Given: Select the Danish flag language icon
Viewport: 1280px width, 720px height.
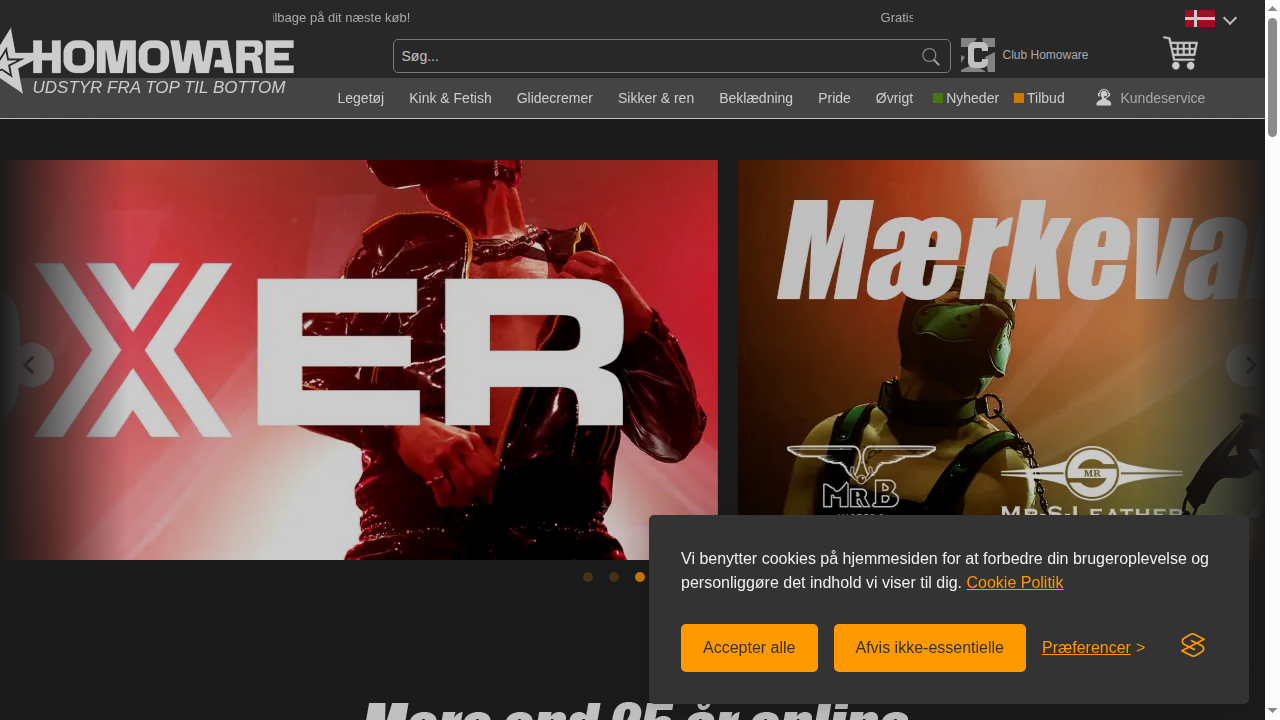Looking at the screenshot, I should pos(1200,19).
